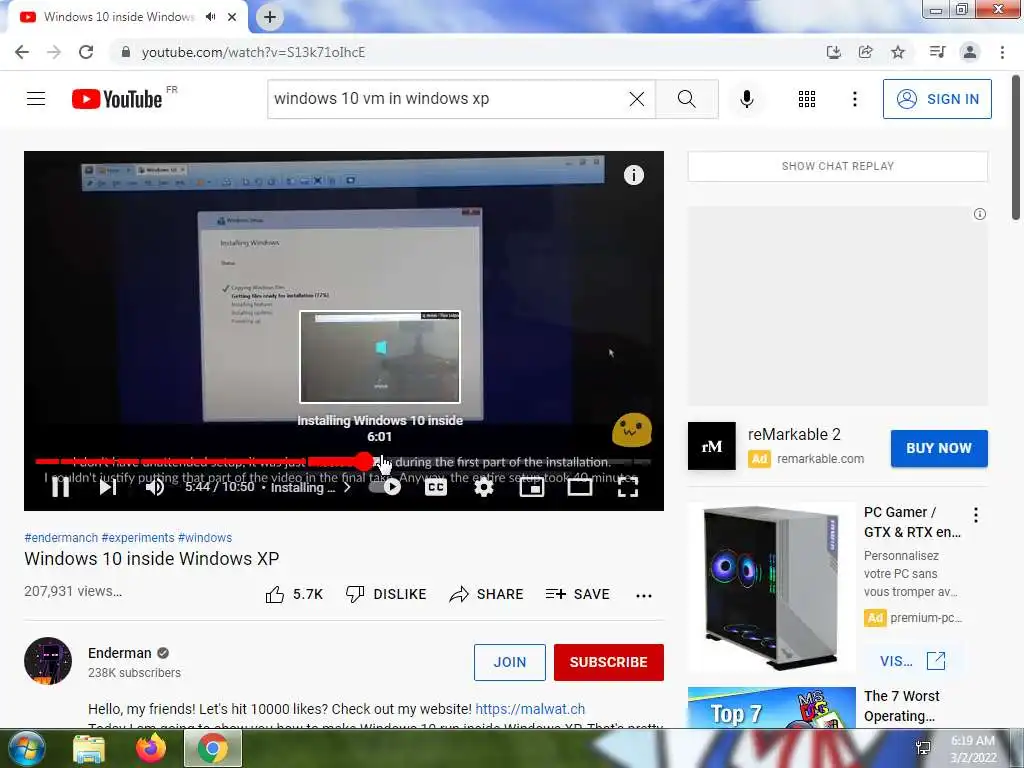Open #experiments hashtag

pos(138,537)
